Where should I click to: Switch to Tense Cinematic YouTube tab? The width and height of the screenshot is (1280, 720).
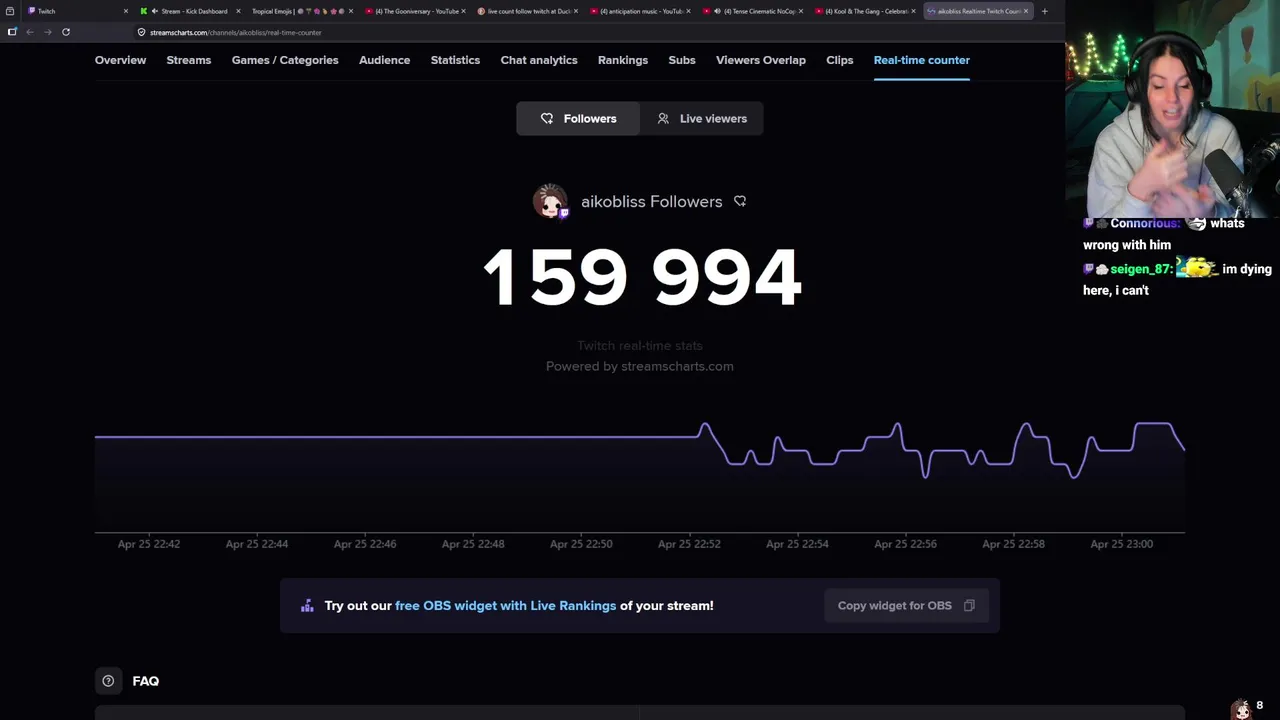click(752, 11)
